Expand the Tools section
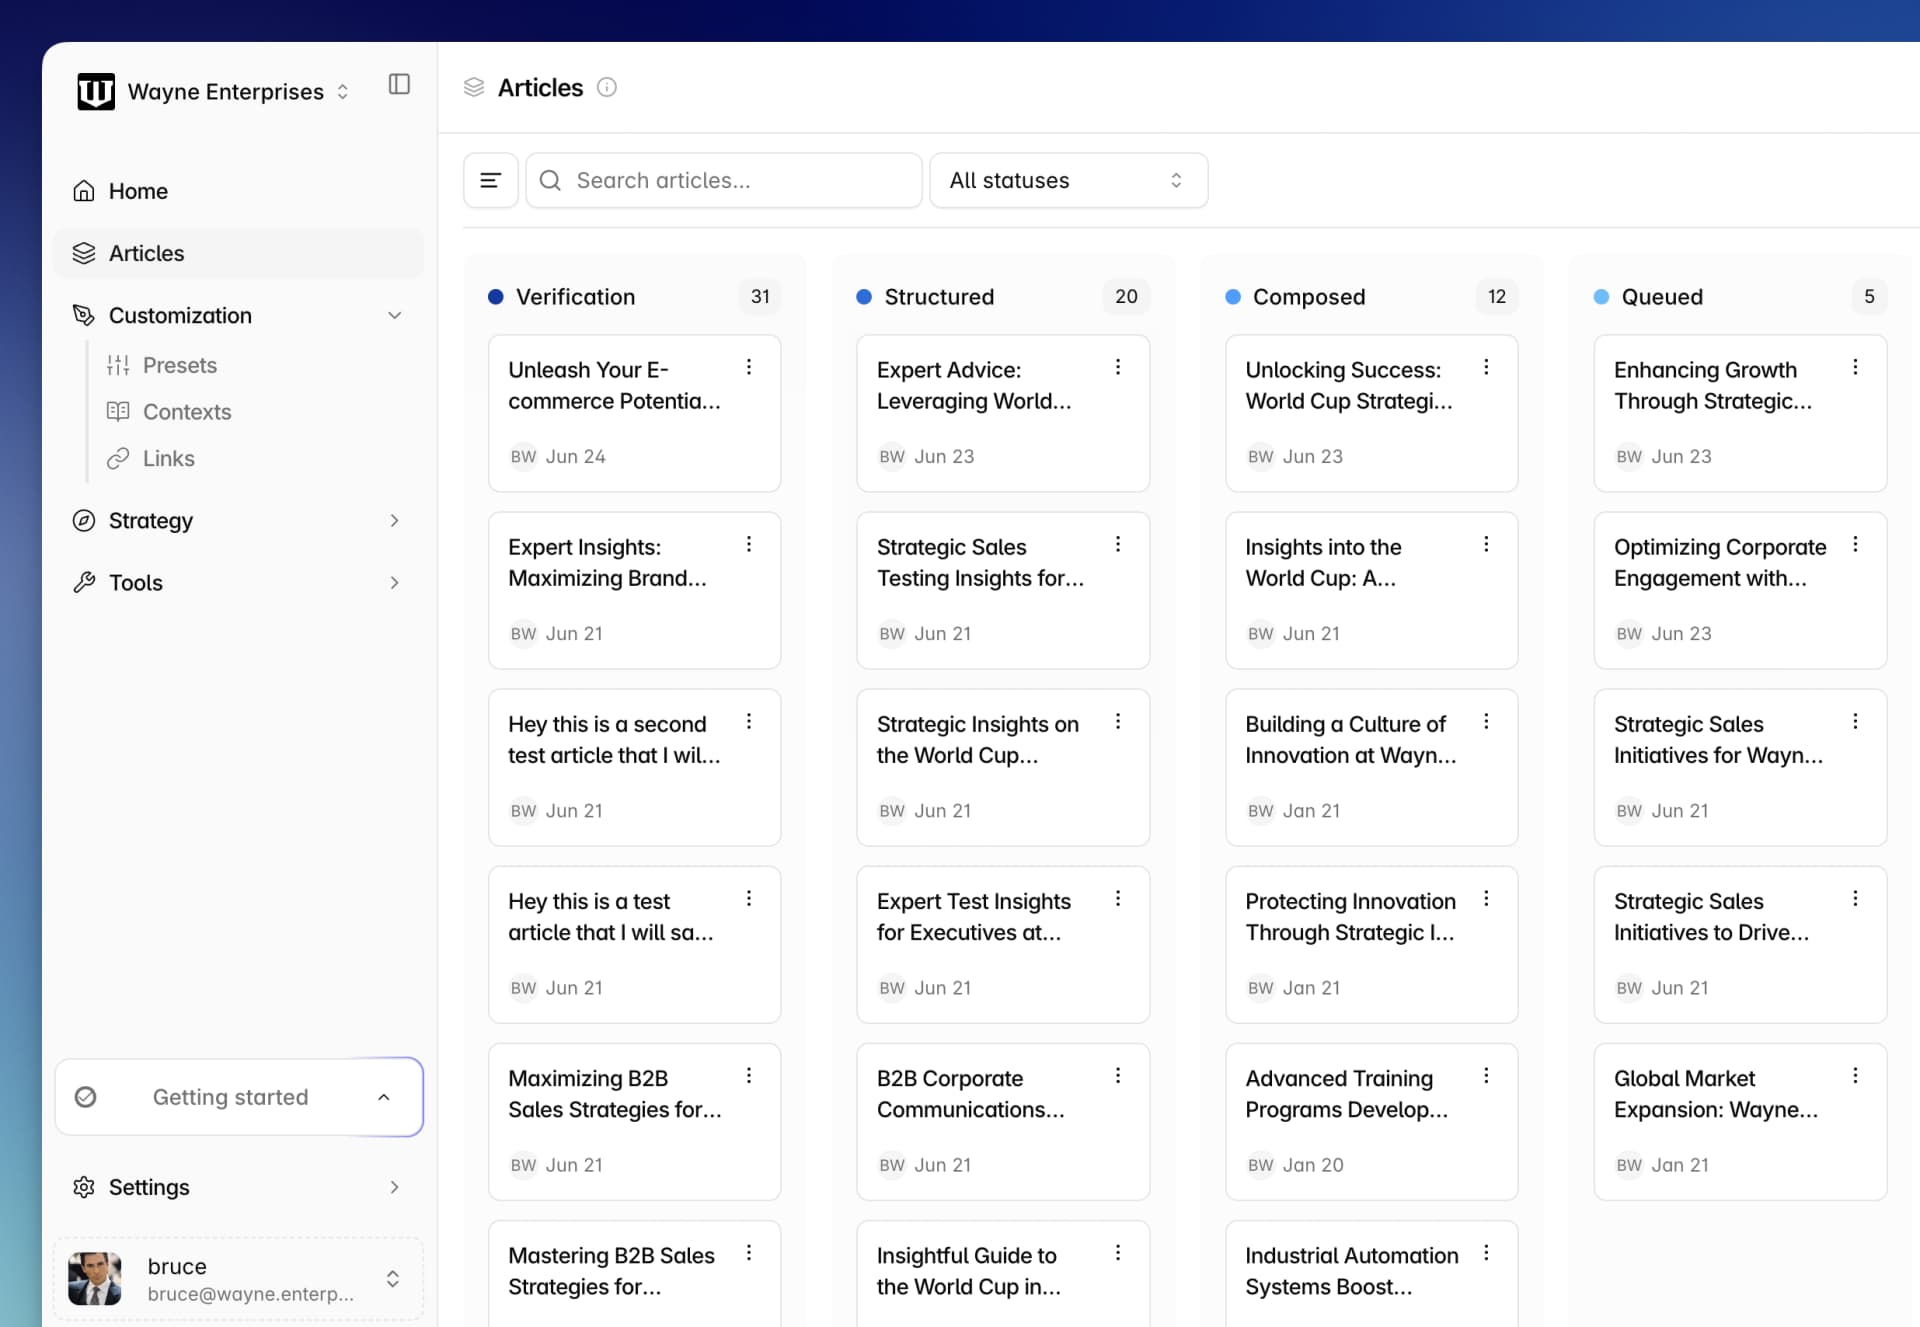 [394, 582]
